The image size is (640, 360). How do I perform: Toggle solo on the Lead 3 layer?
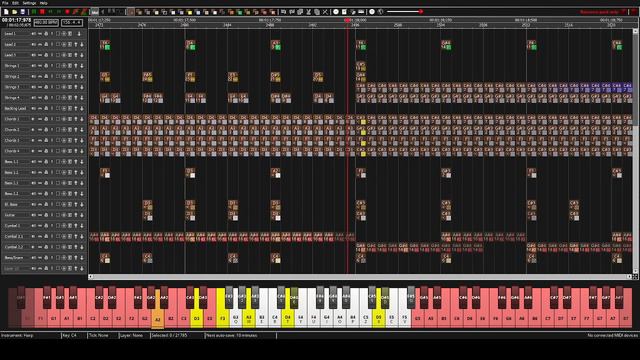pyautogui.click(x=52, y=55)
